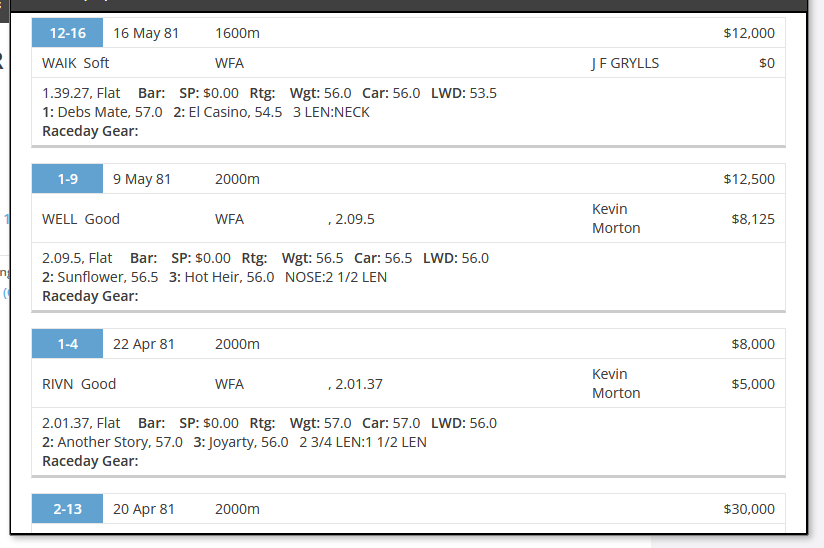Click the Another Story, 57.0 placing text
824x548 pixels.
[x=120, y=442]
